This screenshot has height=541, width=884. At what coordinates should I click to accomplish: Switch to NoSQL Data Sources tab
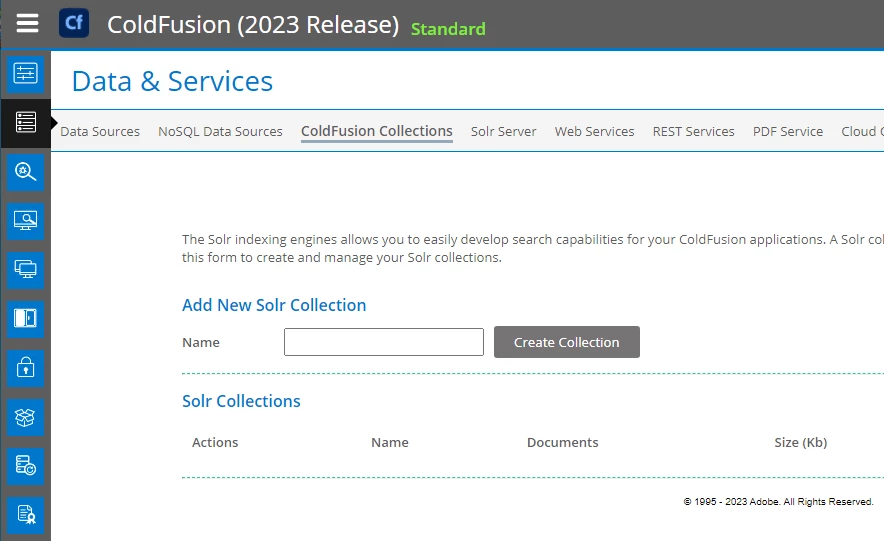coord(220,131)
